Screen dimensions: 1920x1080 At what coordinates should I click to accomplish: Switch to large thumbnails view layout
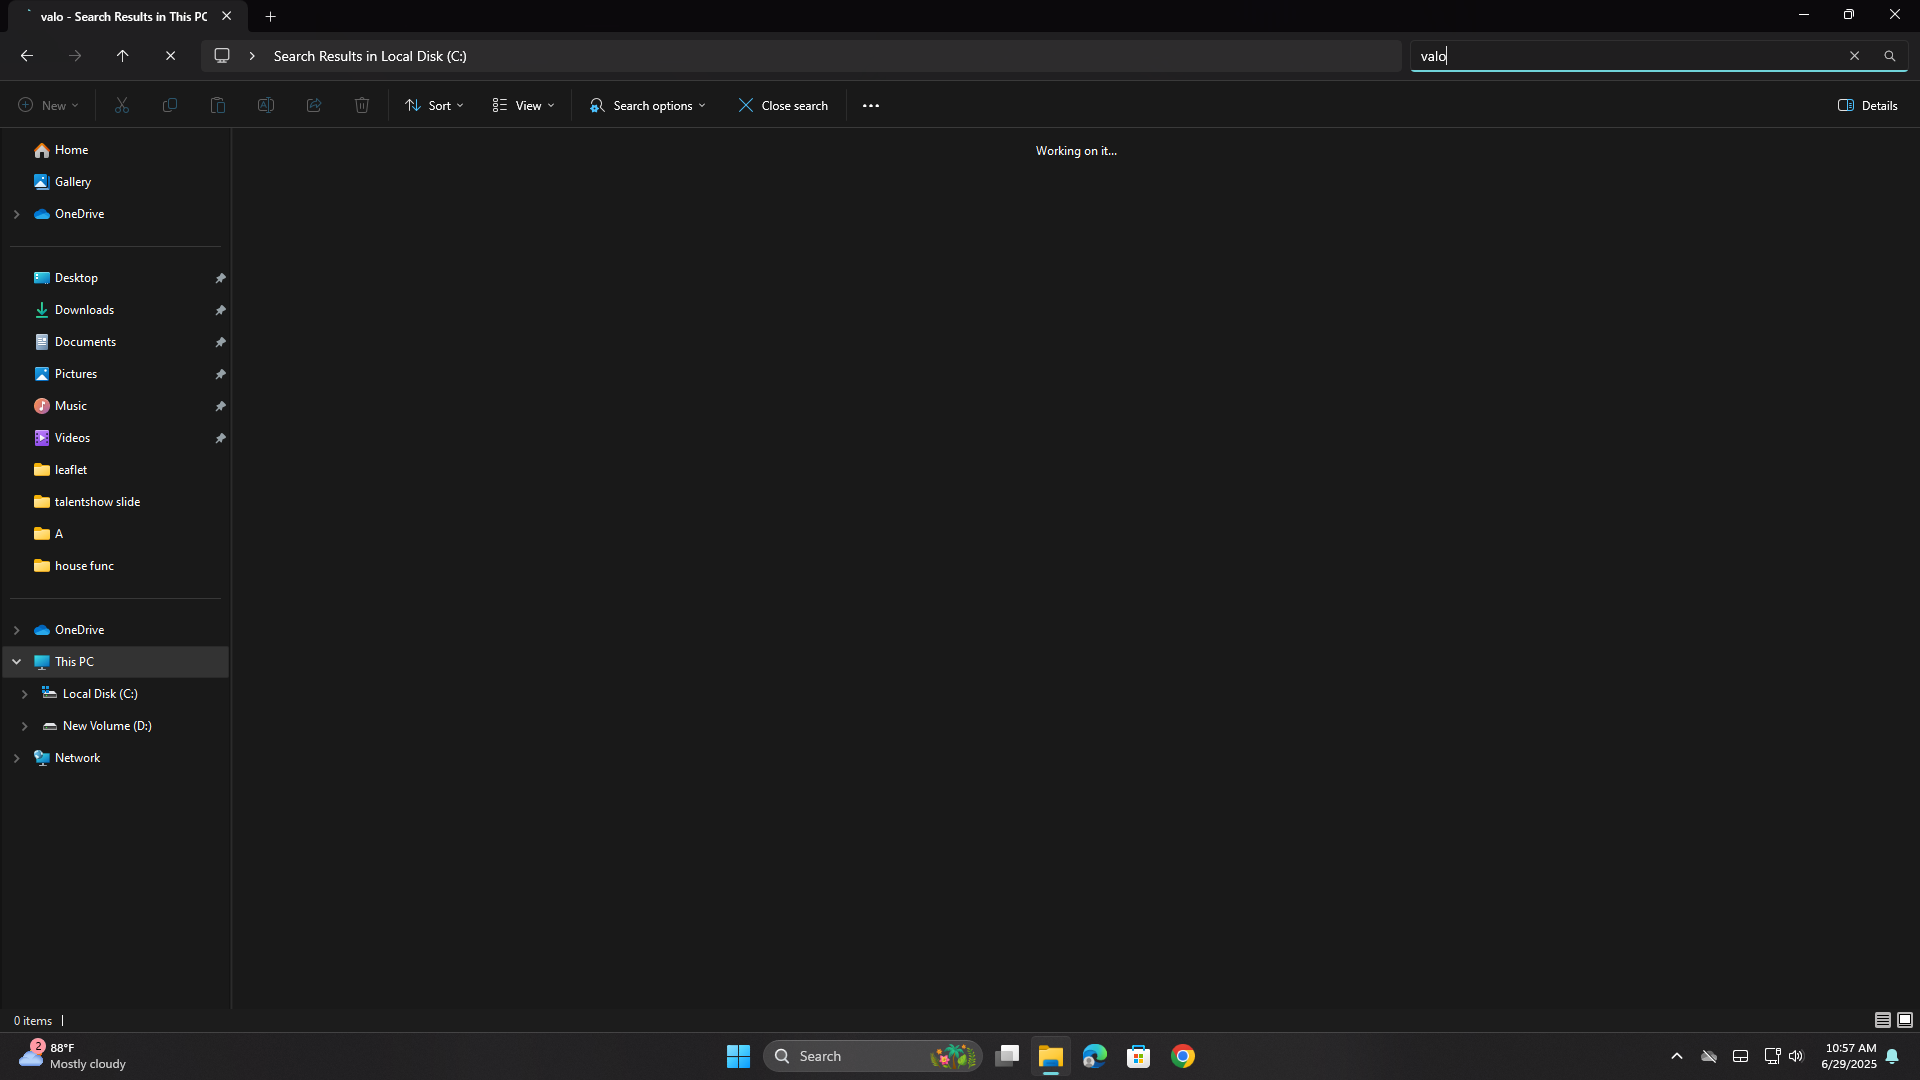[x=1905, y=1020]
